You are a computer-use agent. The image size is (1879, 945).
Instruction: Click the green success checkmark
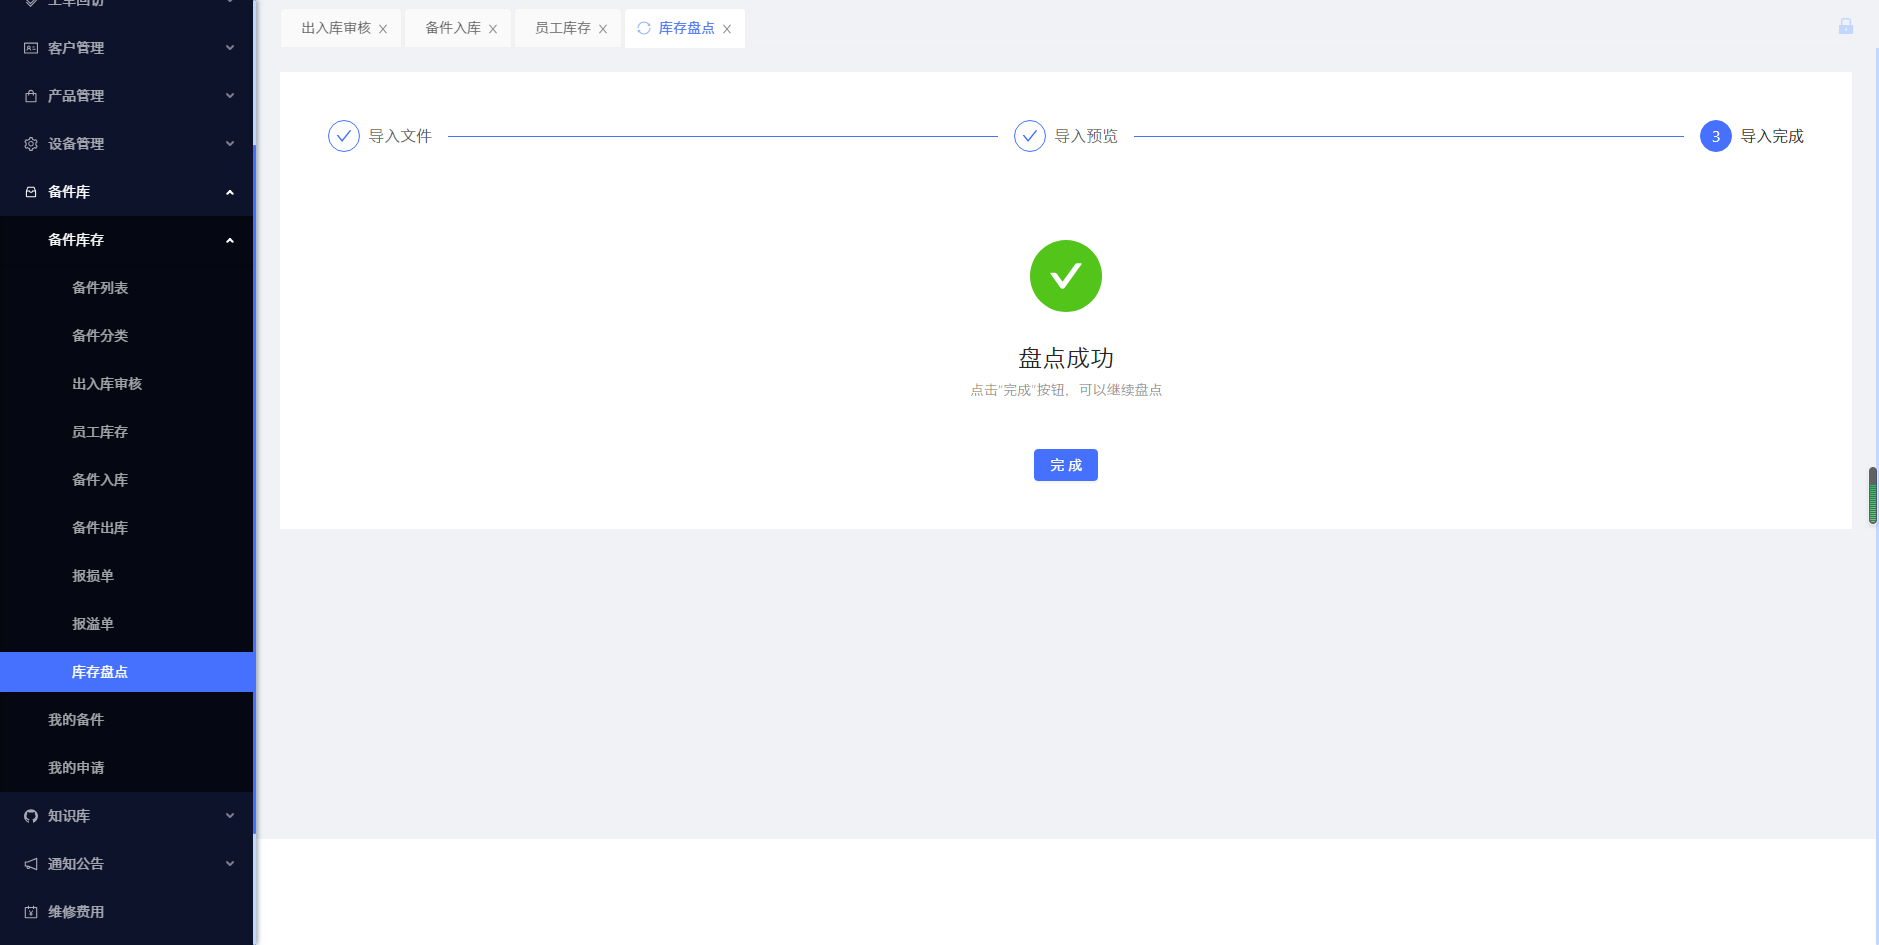point(1066,275)
